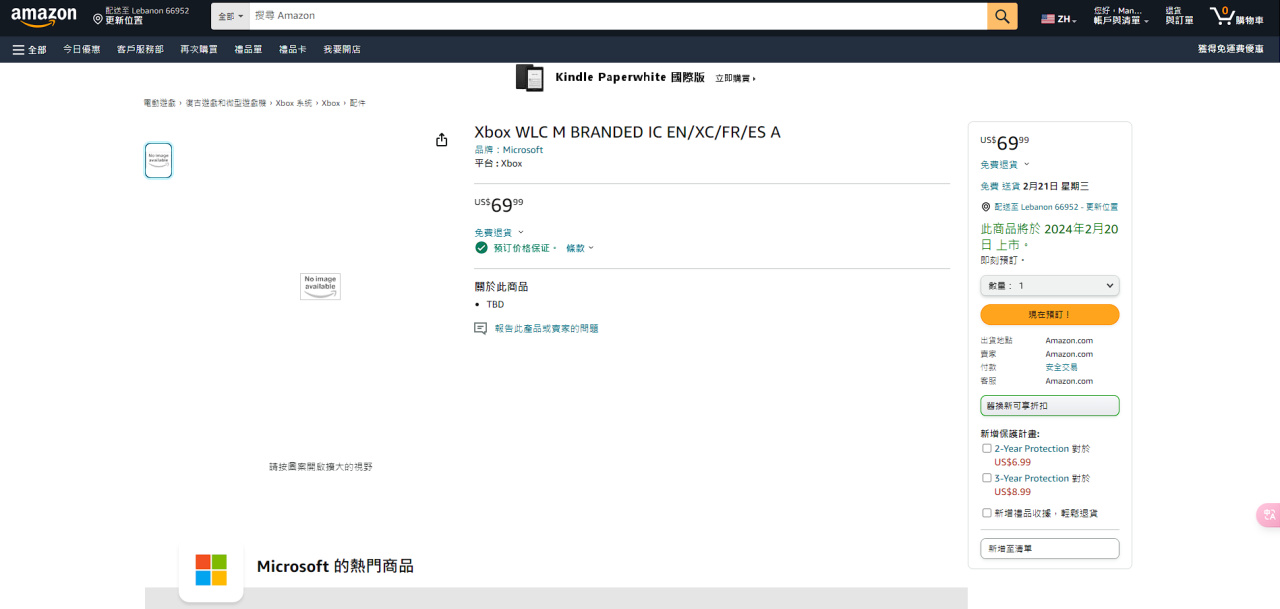Click into the Amazon search field

pyautogui.click(x=619, y=16)
